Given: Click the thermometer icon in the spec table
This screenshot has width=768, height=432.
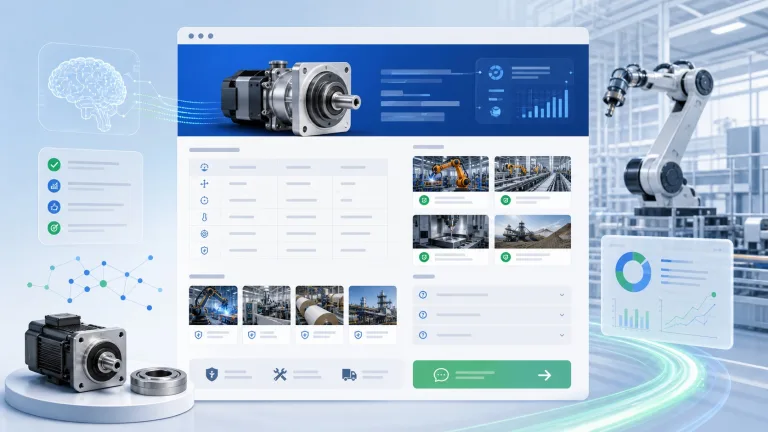Looking at the screenshot, I should 204,217.
